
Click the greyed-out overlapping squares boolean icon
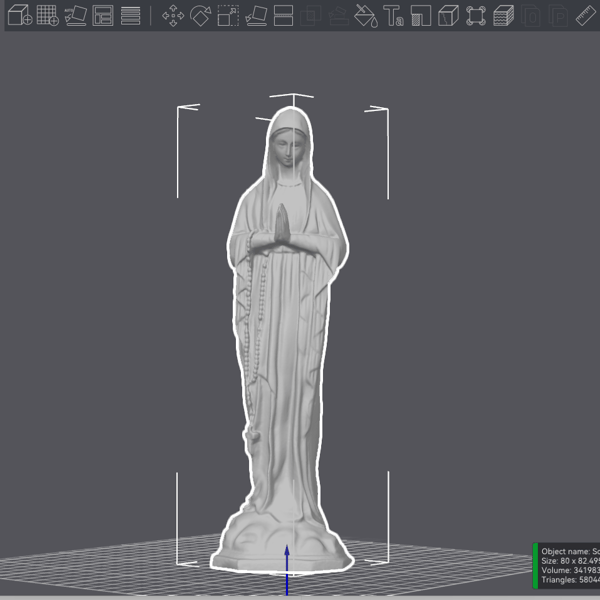click(x=310, y=16)
